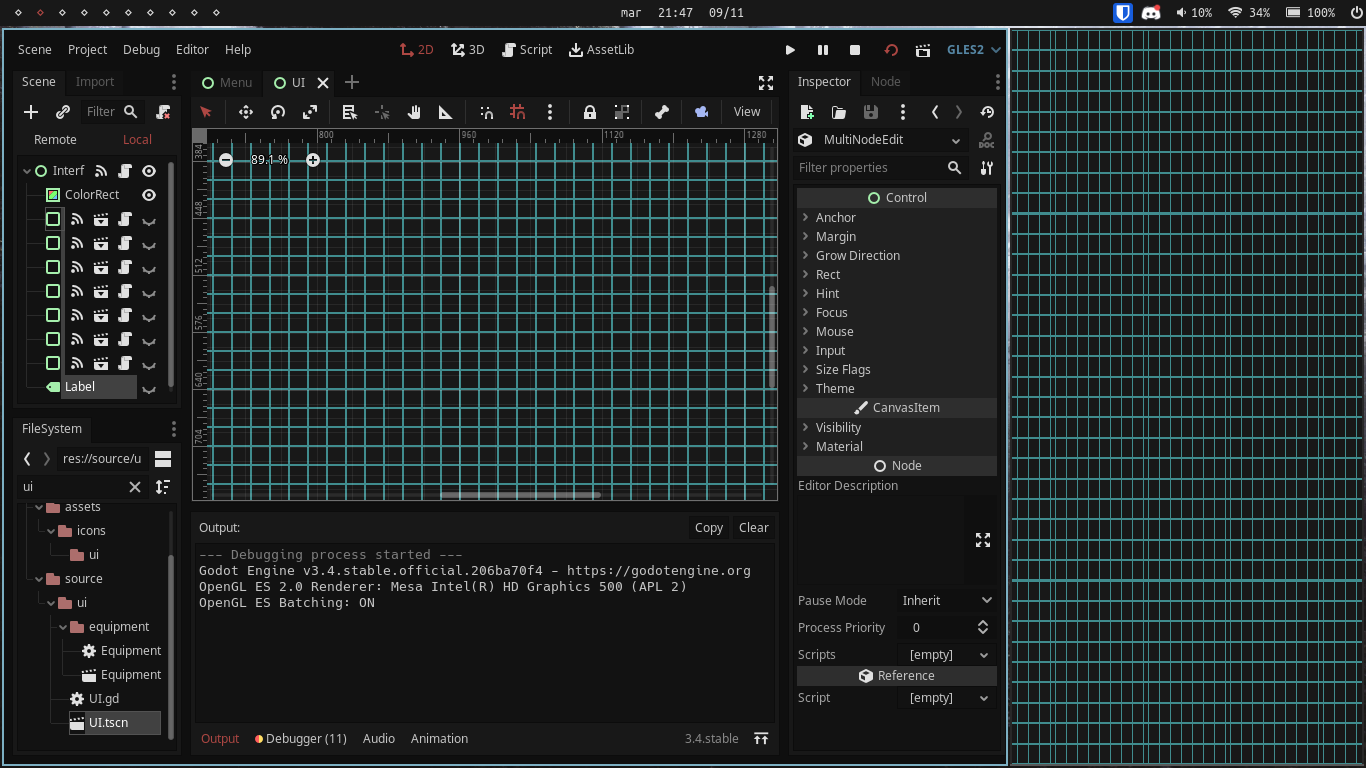Open the FileSystem sort options
This screenshot has width=1366, height=768.
[163, 487]
